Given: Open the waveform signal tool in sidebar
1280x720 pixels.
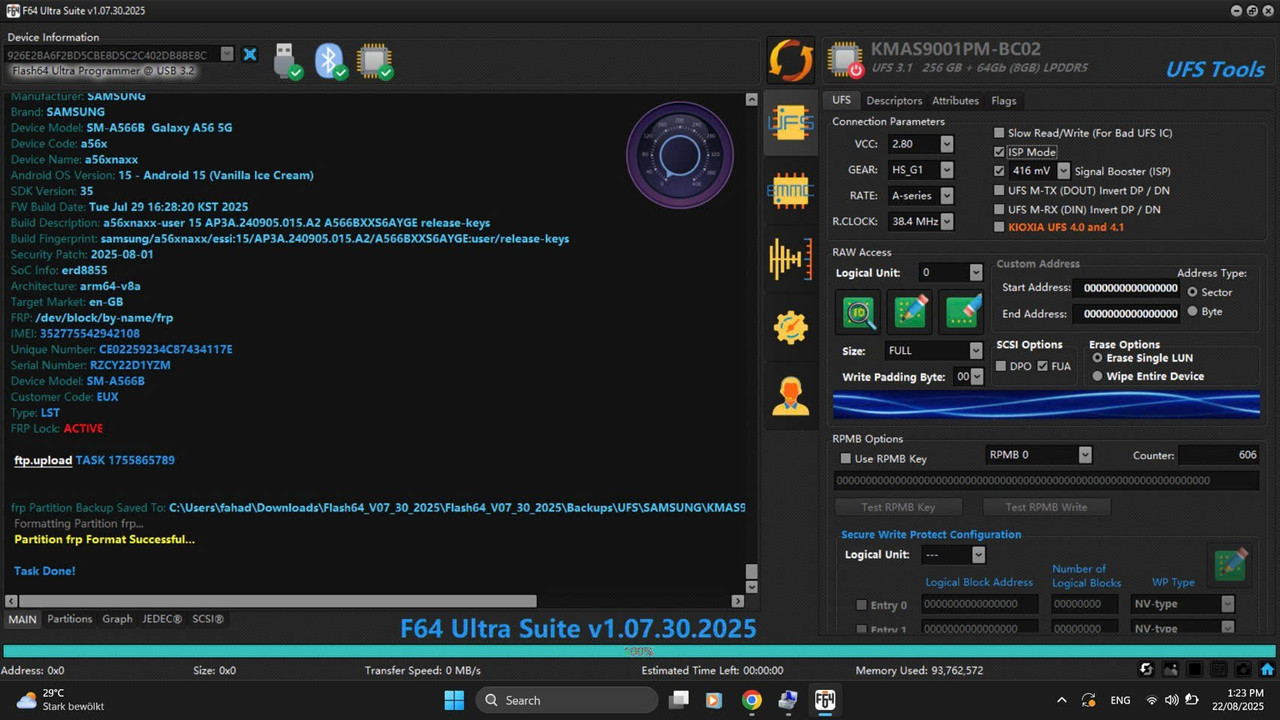Looking at the screenshot, I should click(x=790, y=260).
